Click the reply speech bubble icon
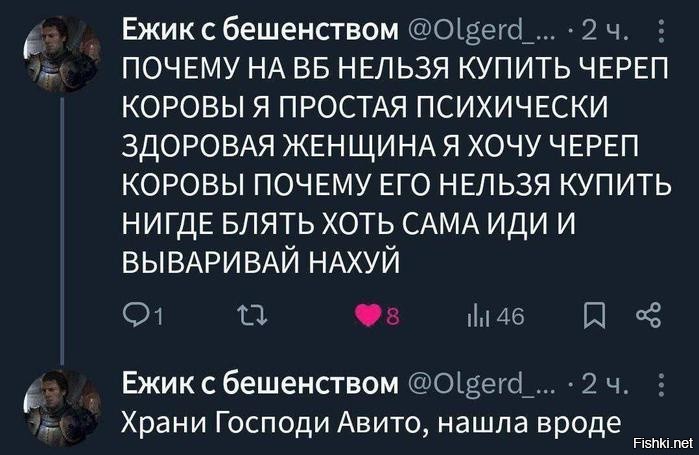This screenshot has width=699, height=455. pyautogui.click(x=130, y=318)
